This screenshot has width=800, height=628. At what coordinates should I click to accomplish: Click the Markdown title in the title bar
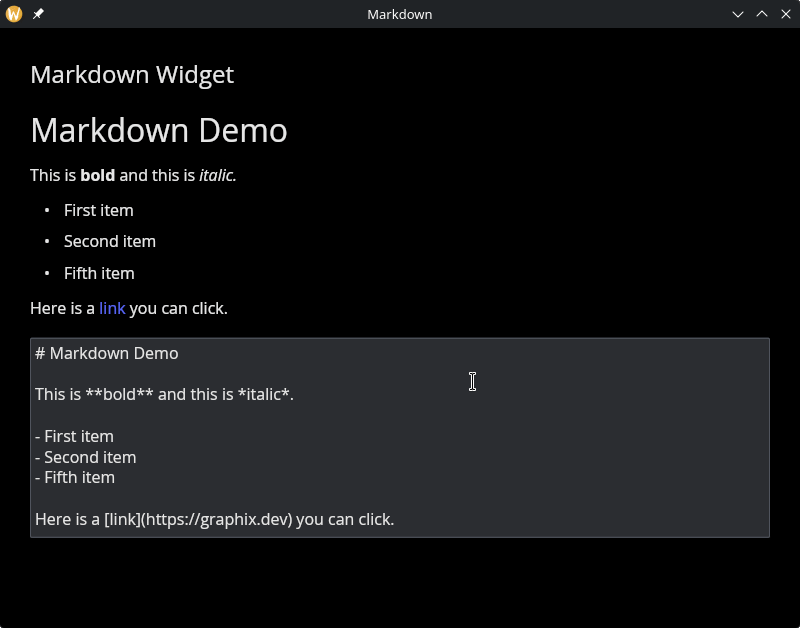(x=399, y=14)
